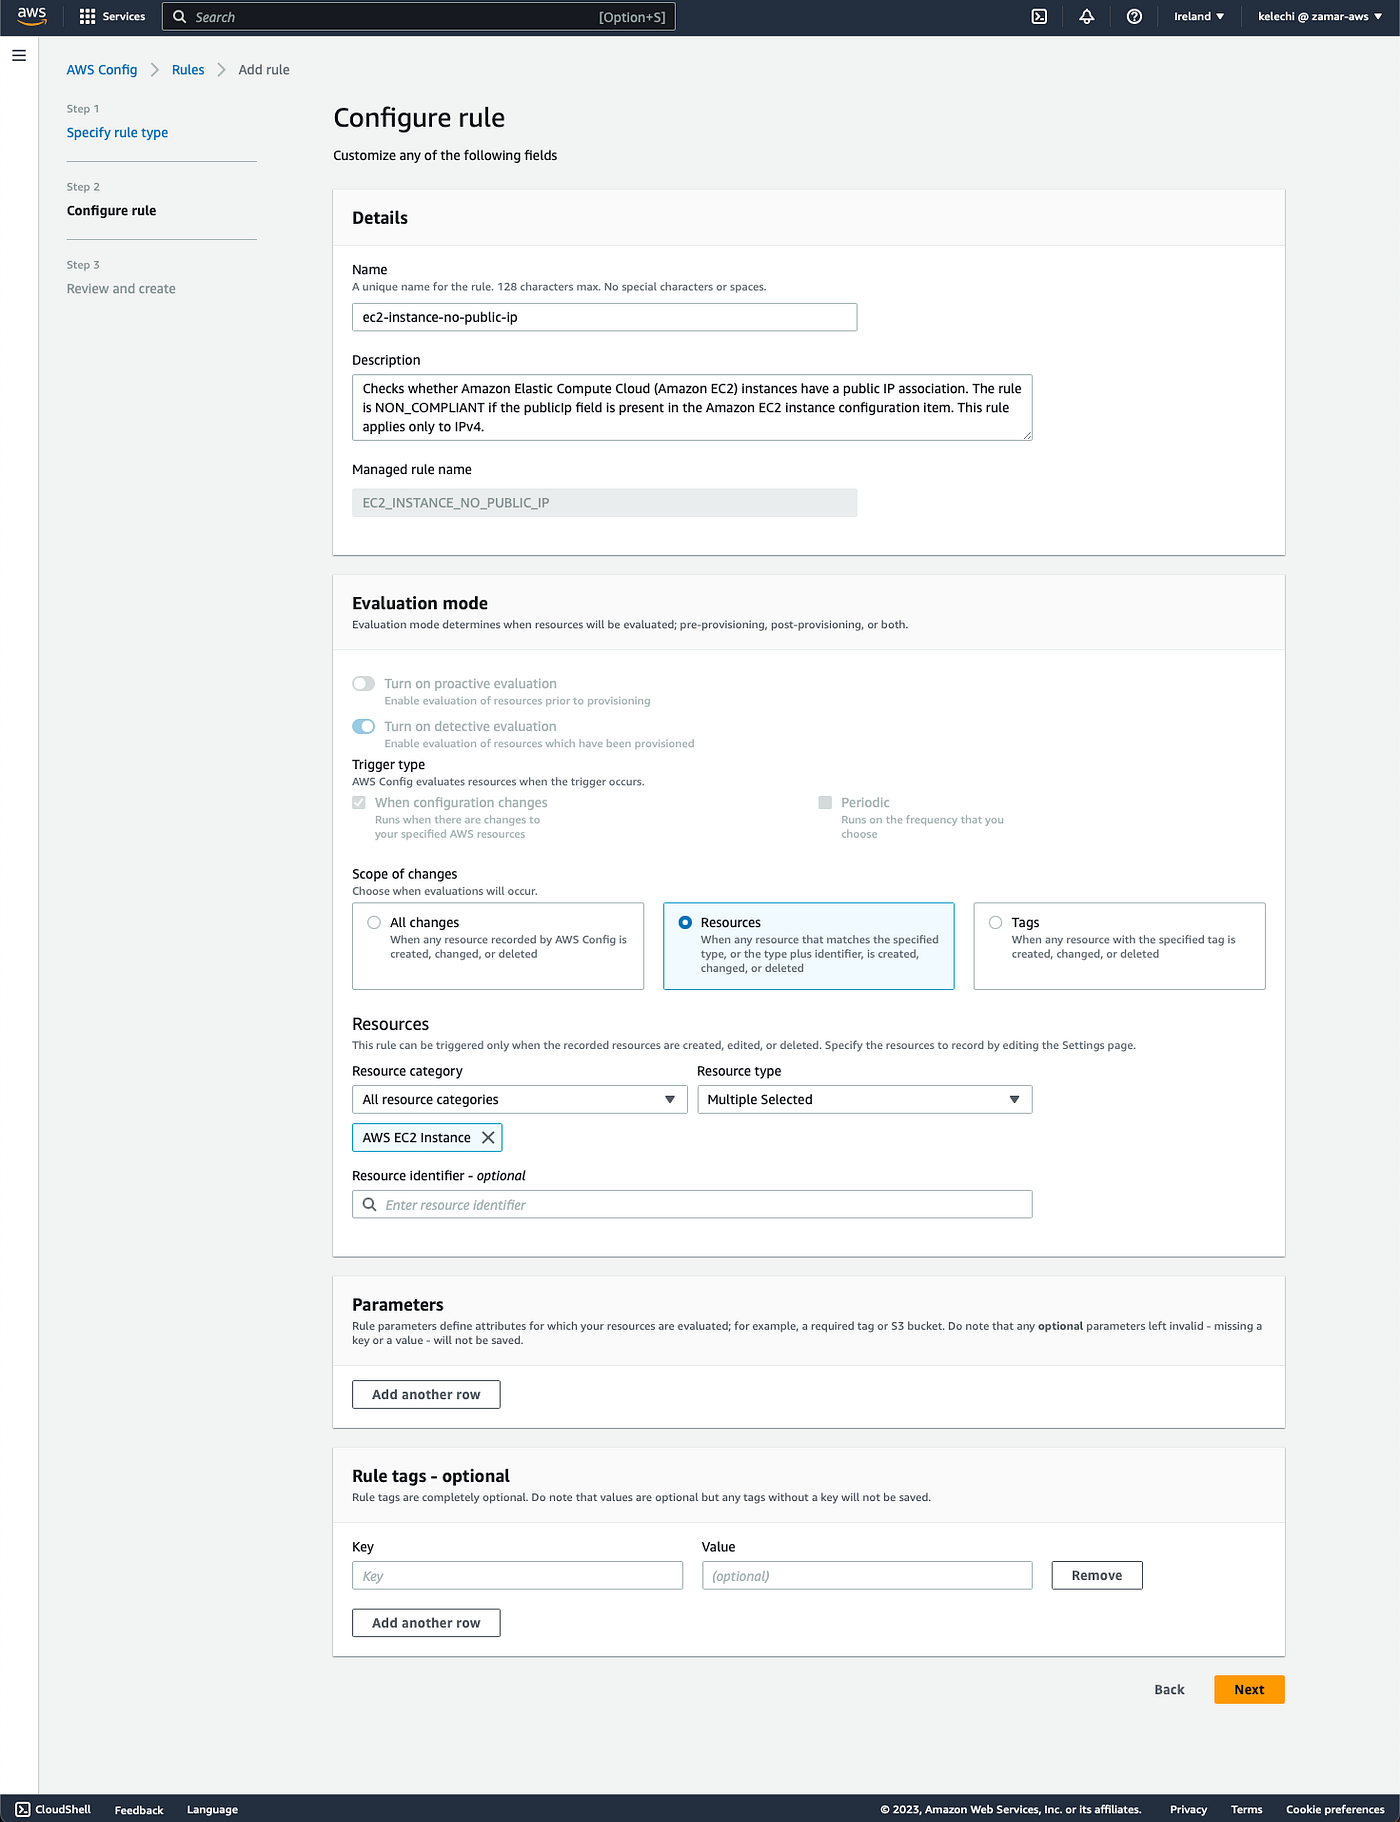Screen dimensions: 1400x1822
Task: Remove the AWS EC2 Instance chip
Action: tap(488, 1138)
